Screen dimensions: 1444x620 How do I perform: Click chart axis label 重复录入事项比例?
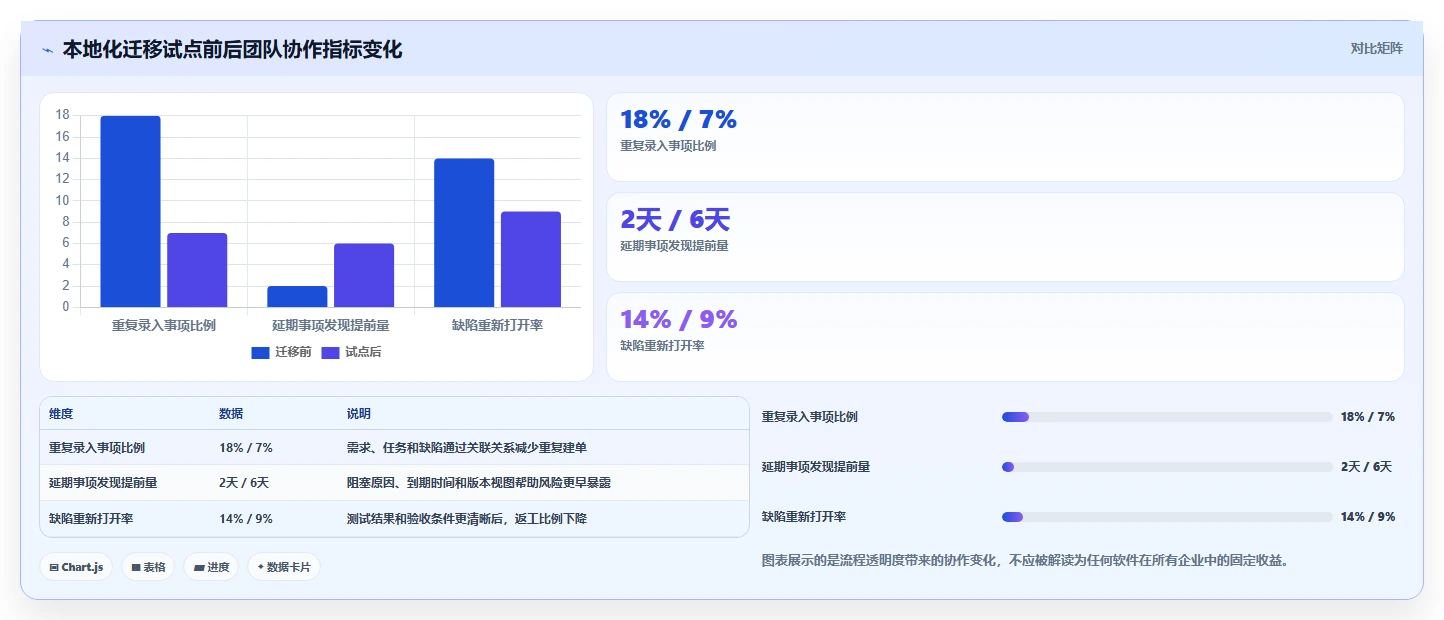click(x=164, y=325)
